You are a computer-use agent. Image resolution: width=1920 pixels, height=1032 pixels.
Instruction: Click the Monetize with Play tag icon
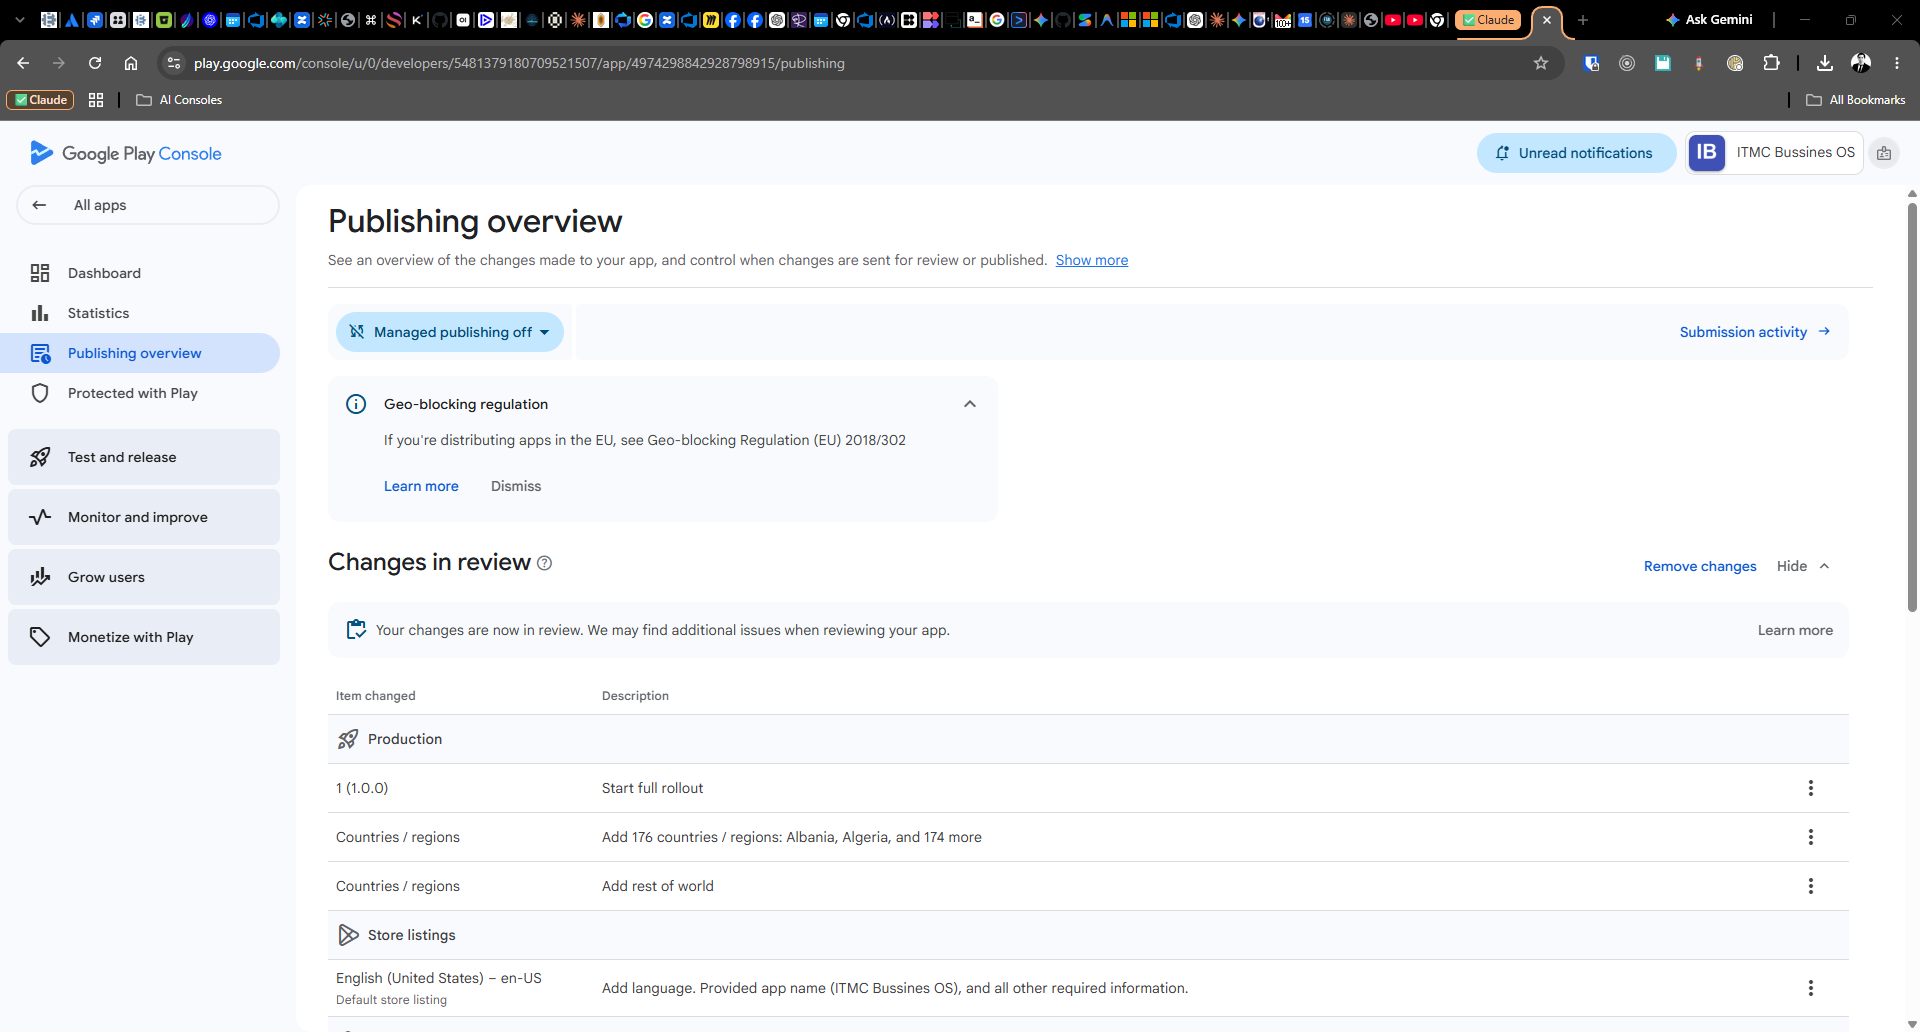[x=40, y=637]
